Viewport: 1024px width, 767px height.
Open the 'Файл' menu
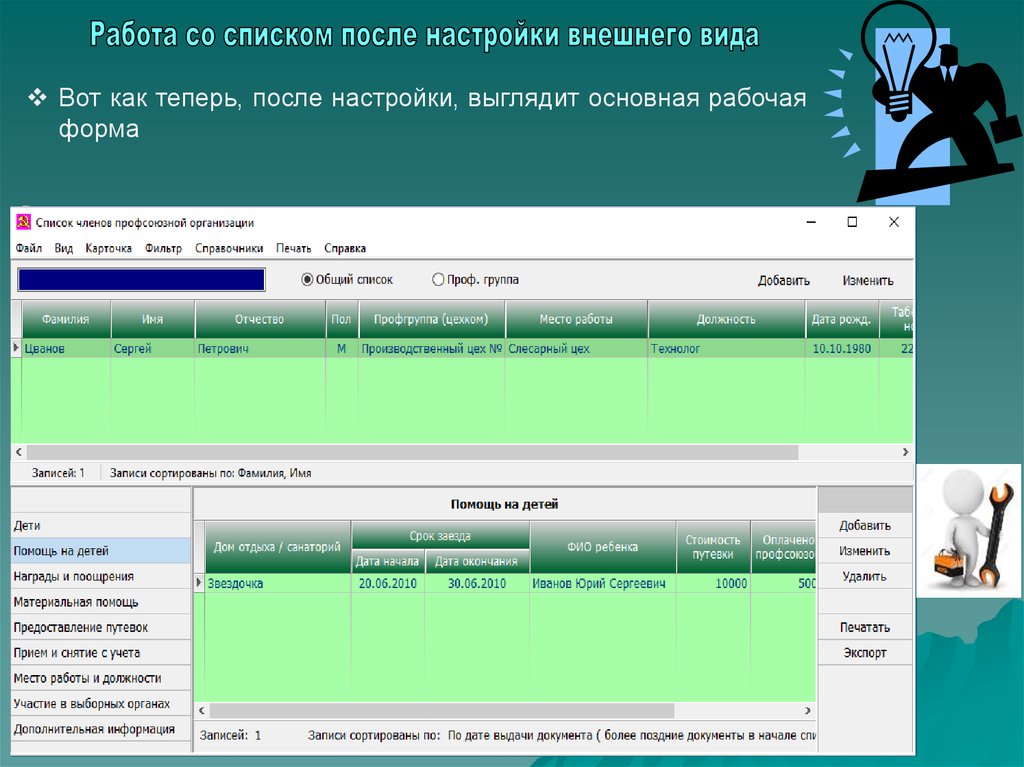pos(28,248)
